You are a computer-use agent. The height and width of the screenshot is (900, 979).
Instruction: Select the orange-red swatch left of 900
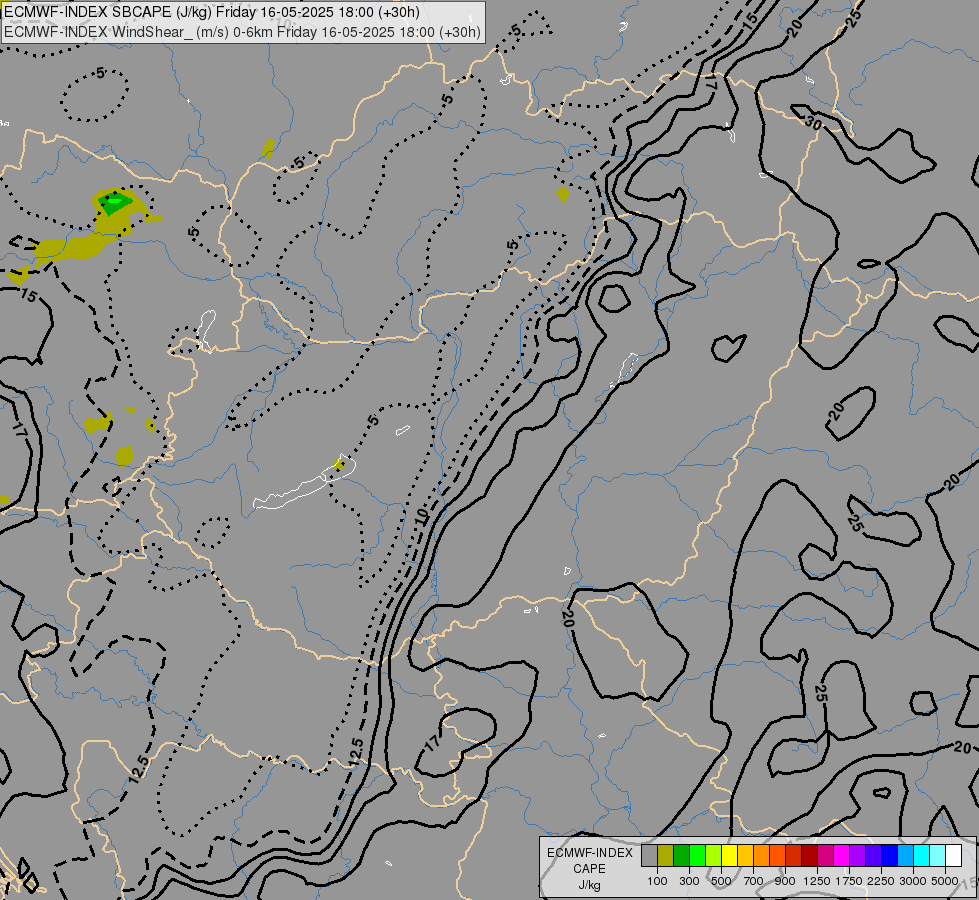(x=777, y=856)
